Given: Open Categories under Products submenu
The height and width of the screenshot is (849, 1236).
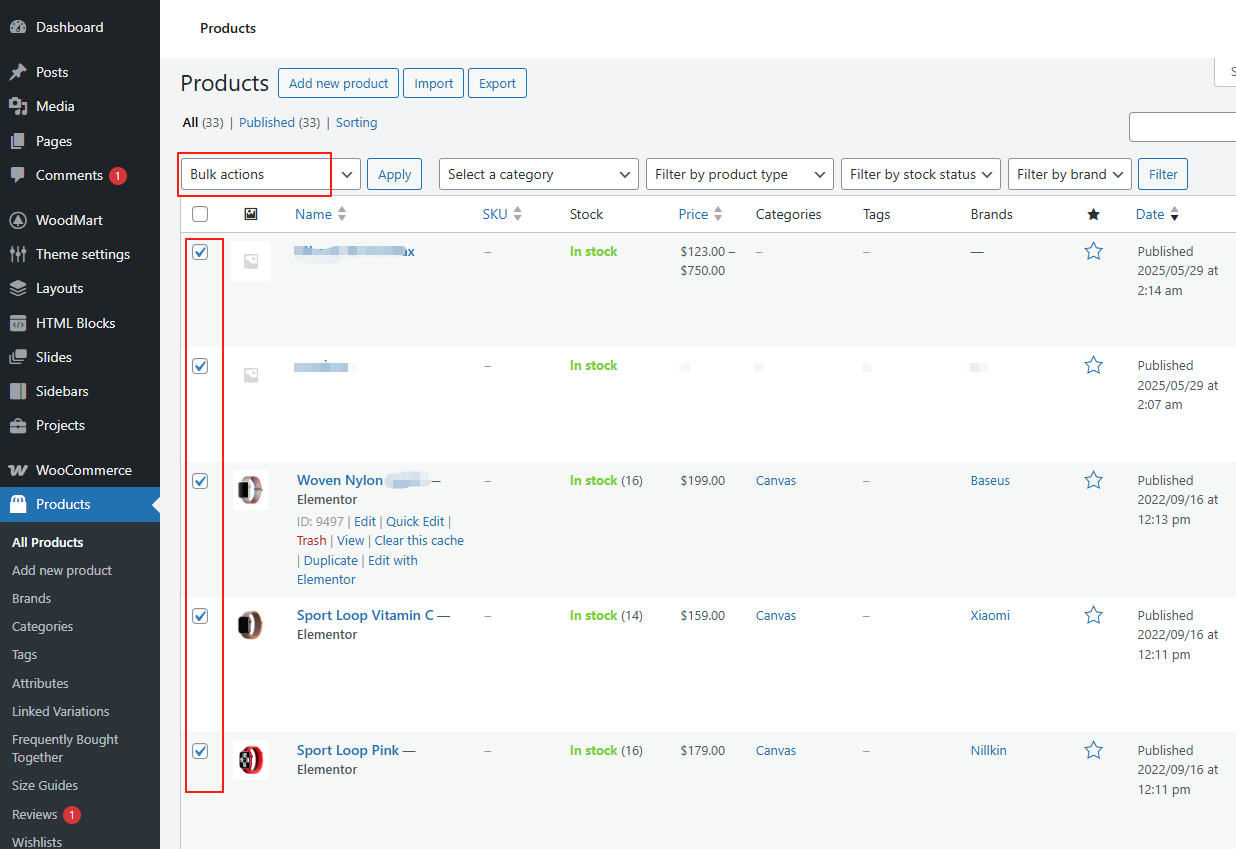Looking at the screenshot, I should pyautogui.click(x=42, y=626).
